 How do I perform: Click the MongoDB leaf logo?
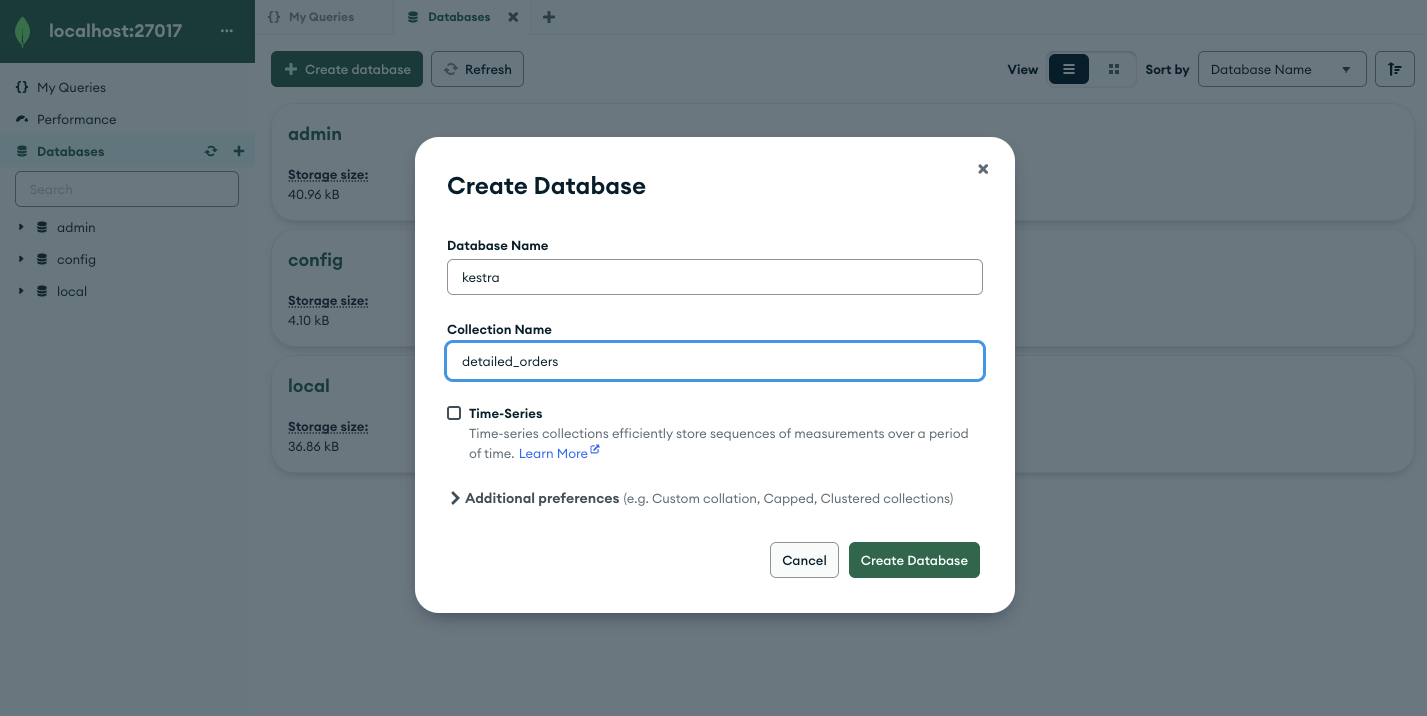(x=22, y=31)
